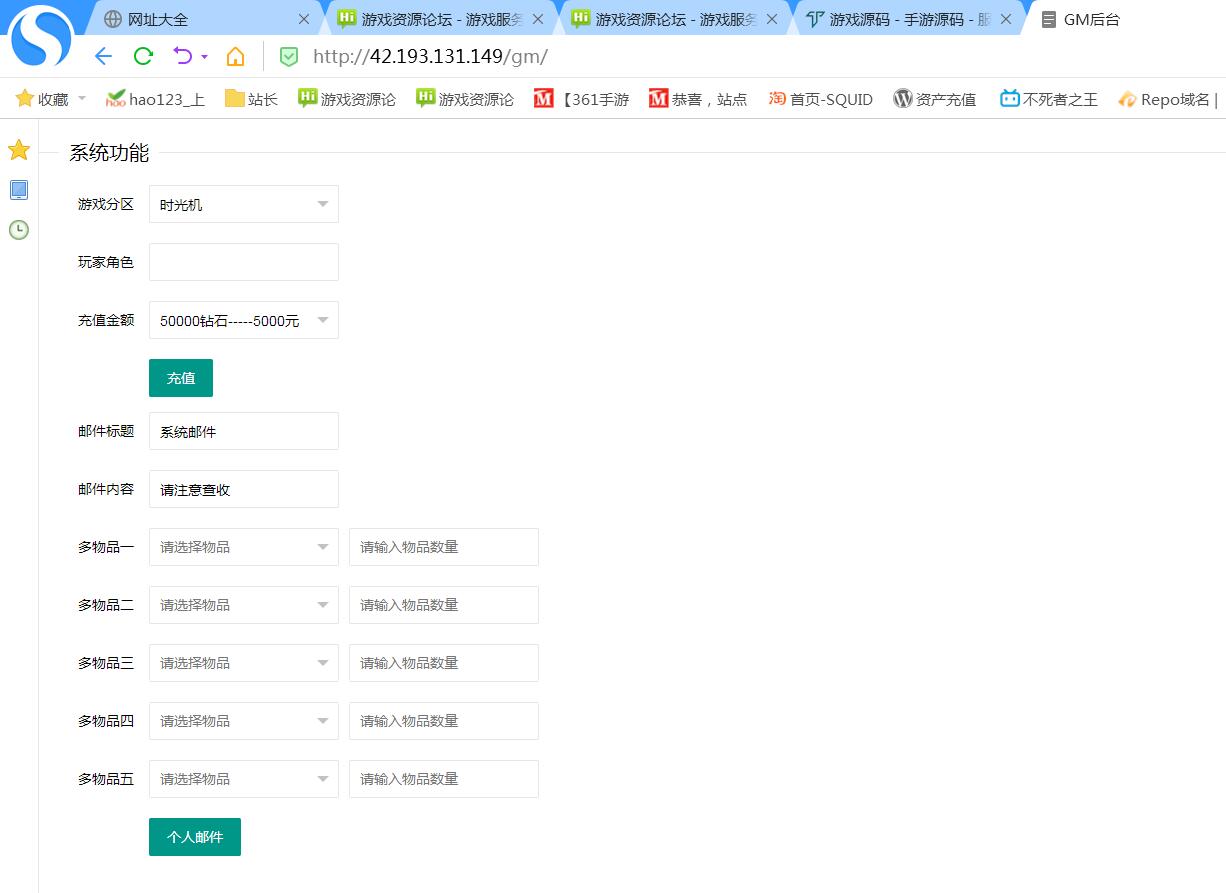Click the green refresh page icon
This screenshot has width=1226, height=893.
[x=143, y=56]
